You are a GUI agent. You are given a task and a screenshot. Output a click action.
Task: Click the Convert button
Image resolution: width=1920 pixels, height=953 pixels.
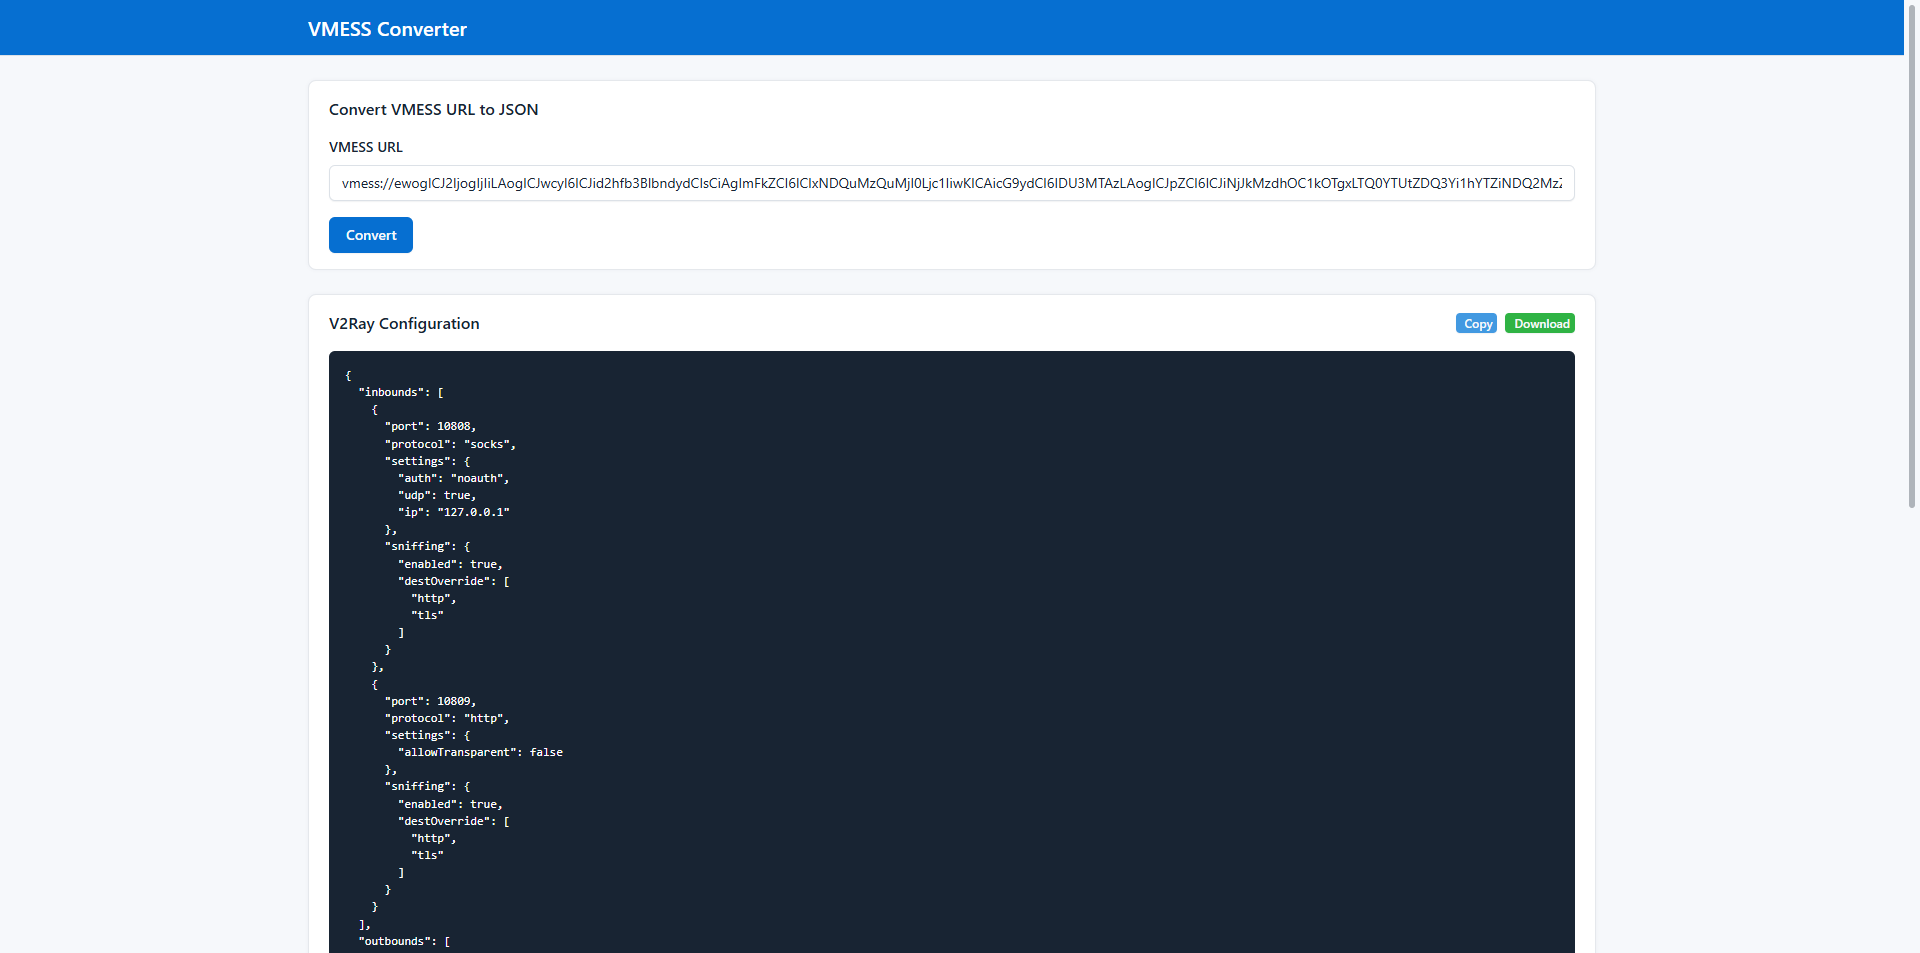point(371,235)
